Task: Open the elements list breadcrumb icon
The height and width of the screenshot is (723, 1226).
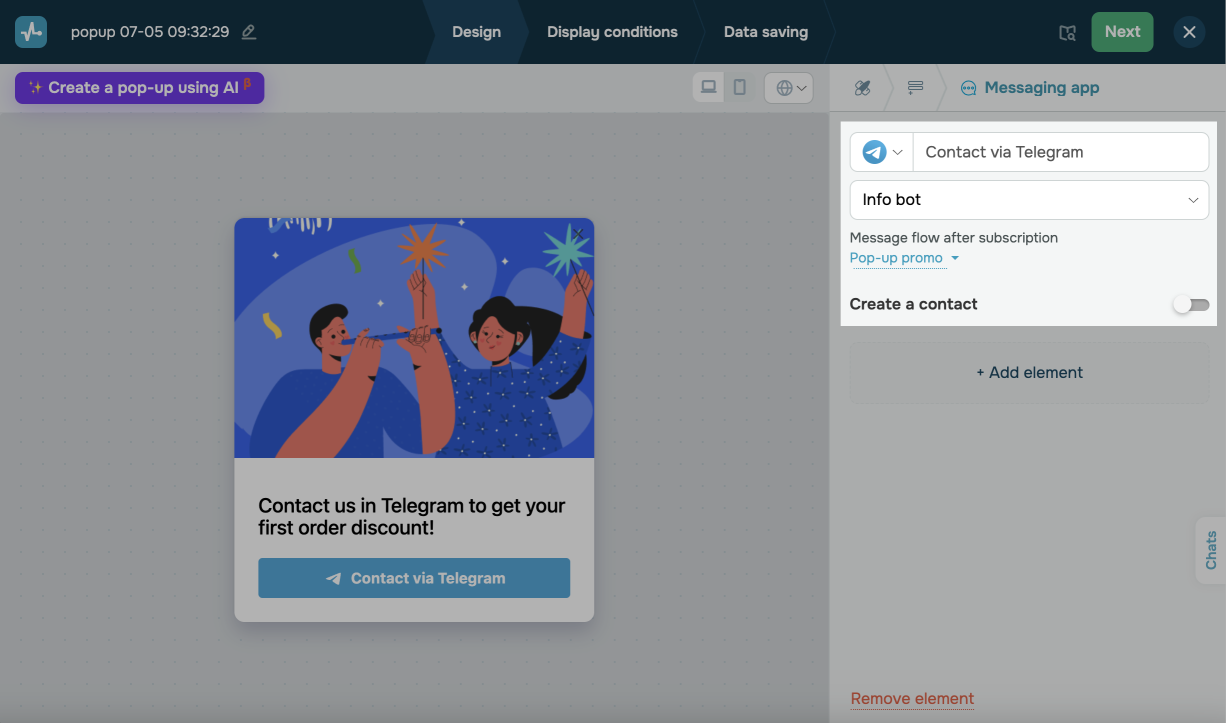Action: 915,88
